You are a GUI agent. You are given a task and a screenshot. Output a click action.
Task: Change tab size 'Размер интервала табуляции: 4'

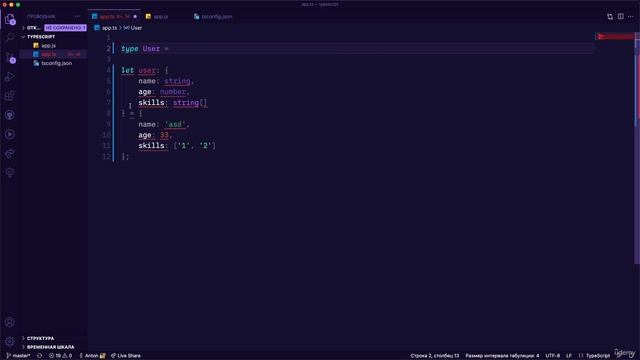[502, 356]
